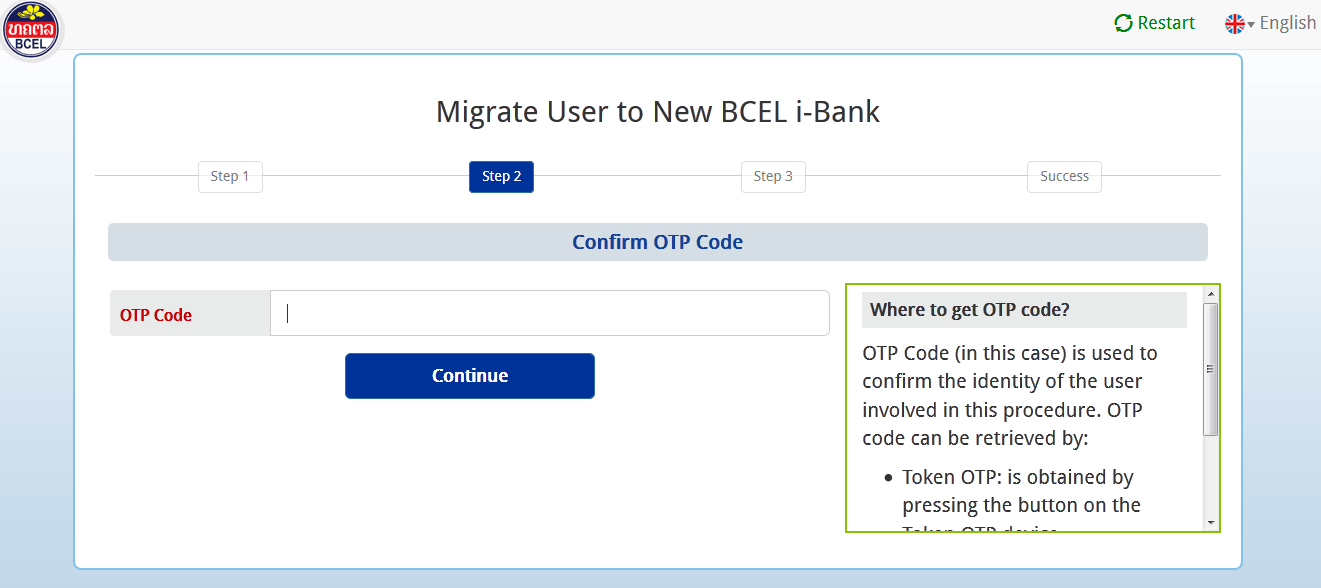Select the English language label
The height and width of the screenshot is (588, 1321).
pos(1287,23)
